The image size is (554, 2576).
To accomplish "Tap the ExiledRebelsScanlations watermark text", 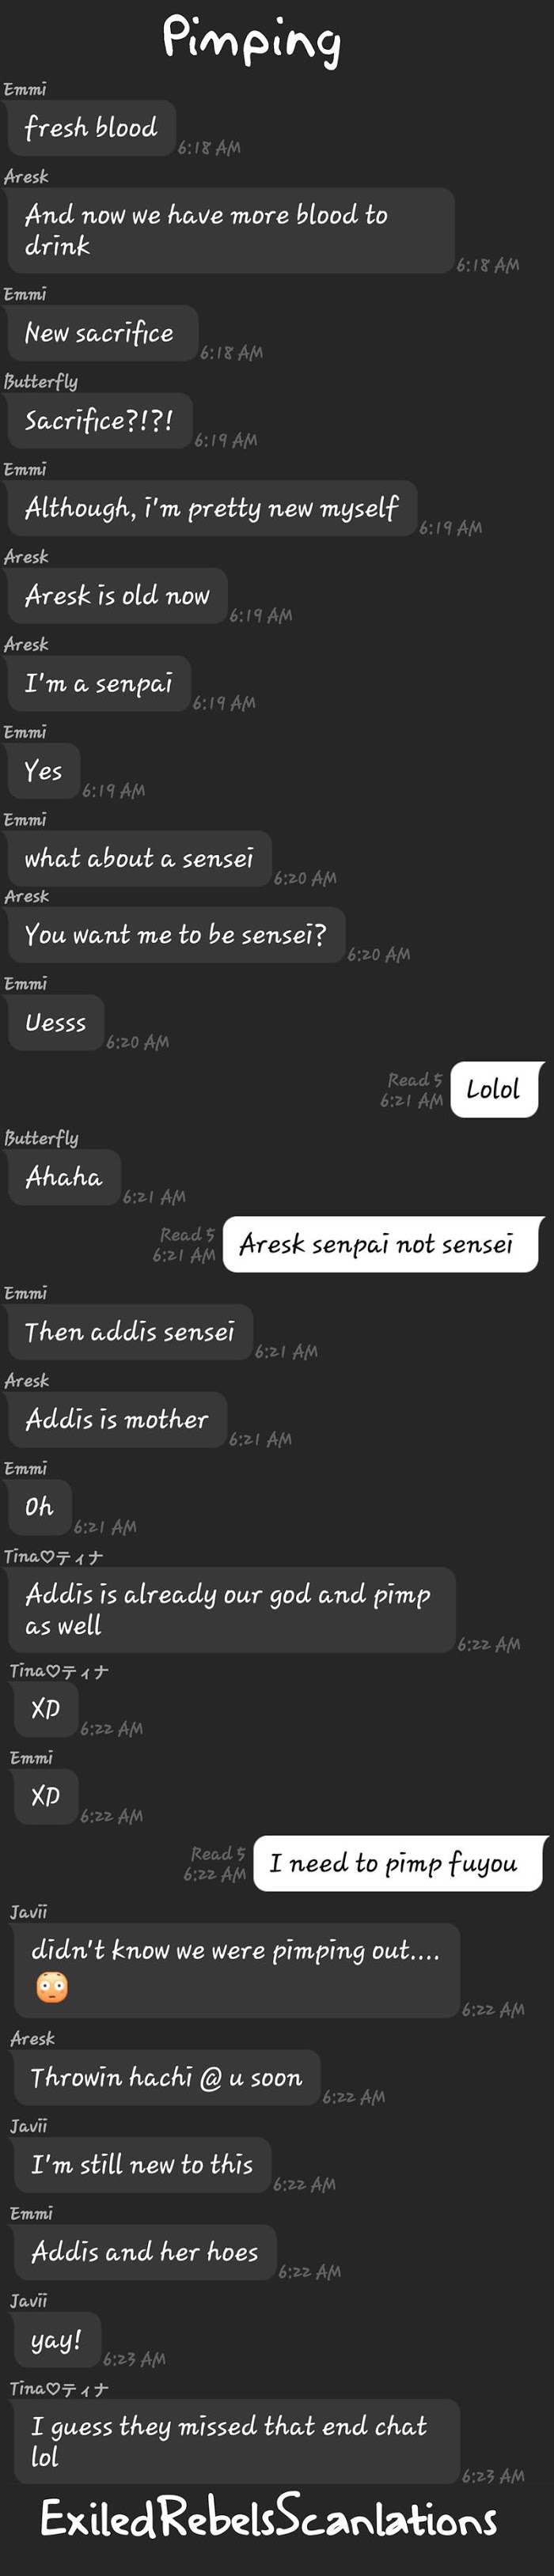I will point(268,2518).
